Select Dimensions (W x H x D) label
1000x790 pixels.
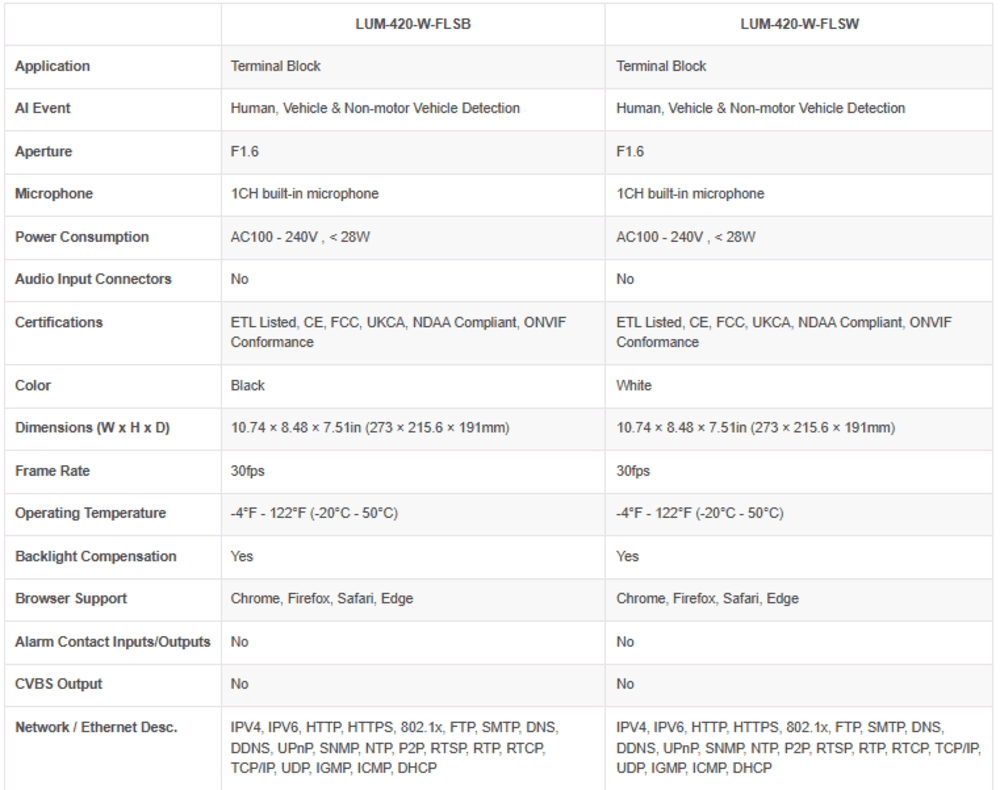tap(92, 428)
